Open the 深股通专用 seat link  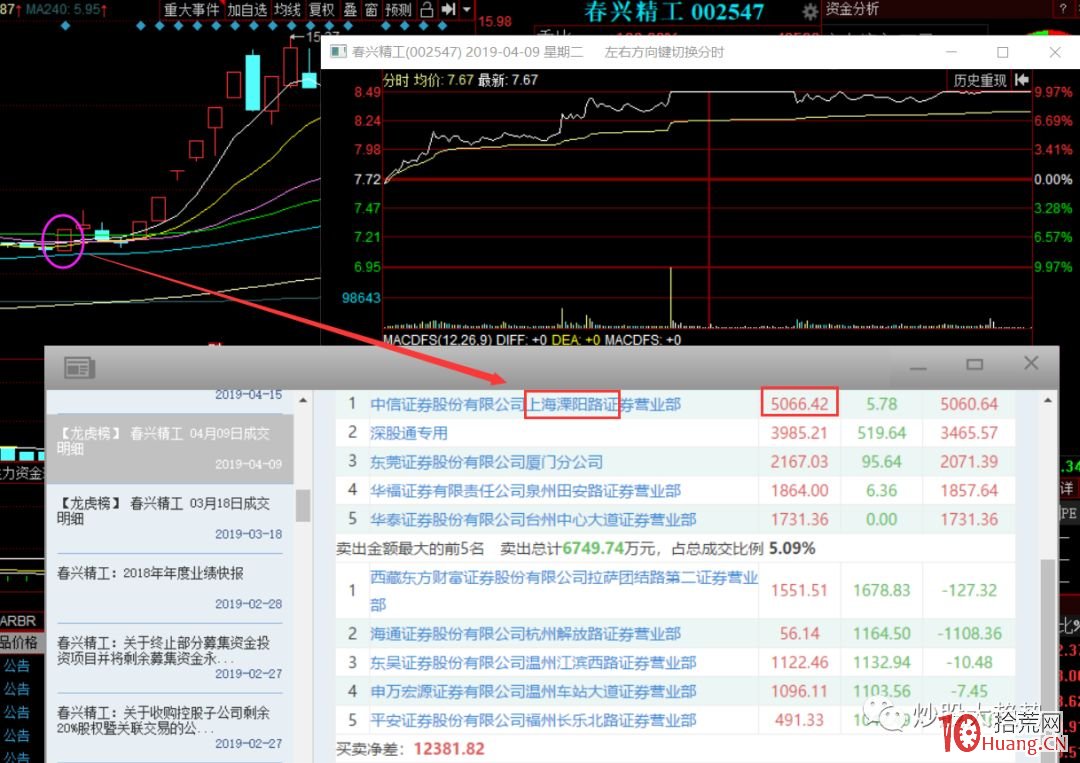coord(409,433)
